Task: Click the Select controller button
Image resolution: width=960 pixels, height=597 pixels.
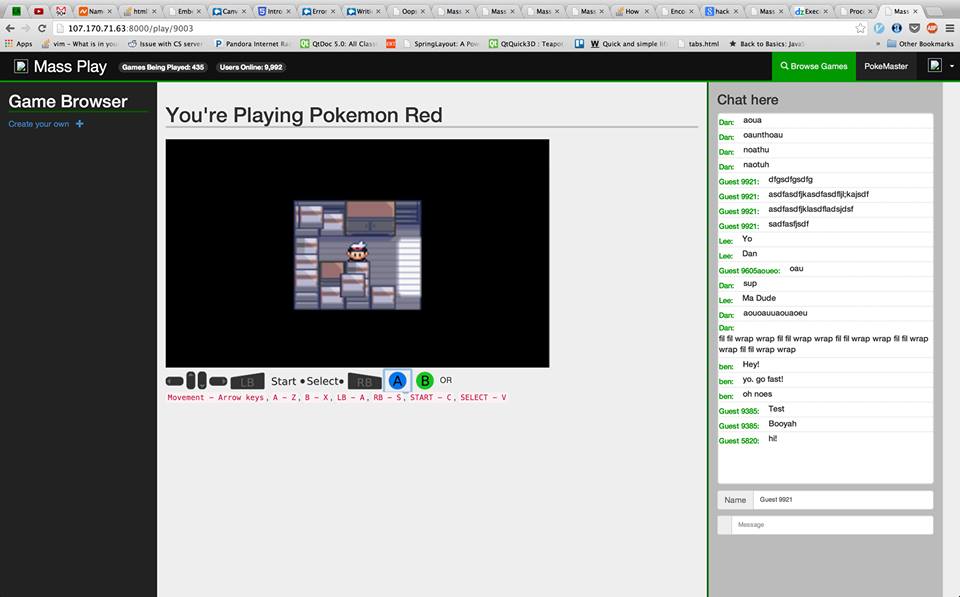Action: pos(323,381)
